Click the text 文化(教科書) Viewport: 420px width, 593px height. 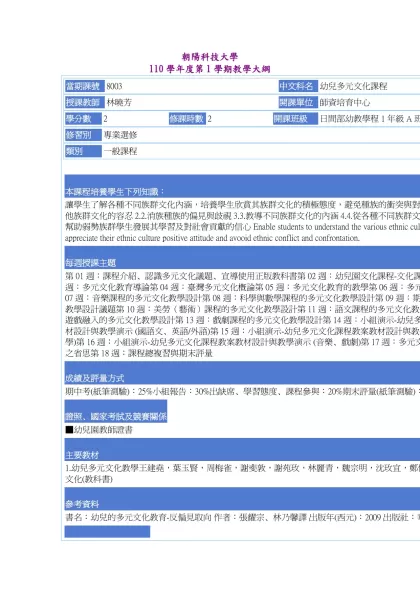(x=89, y=479)
